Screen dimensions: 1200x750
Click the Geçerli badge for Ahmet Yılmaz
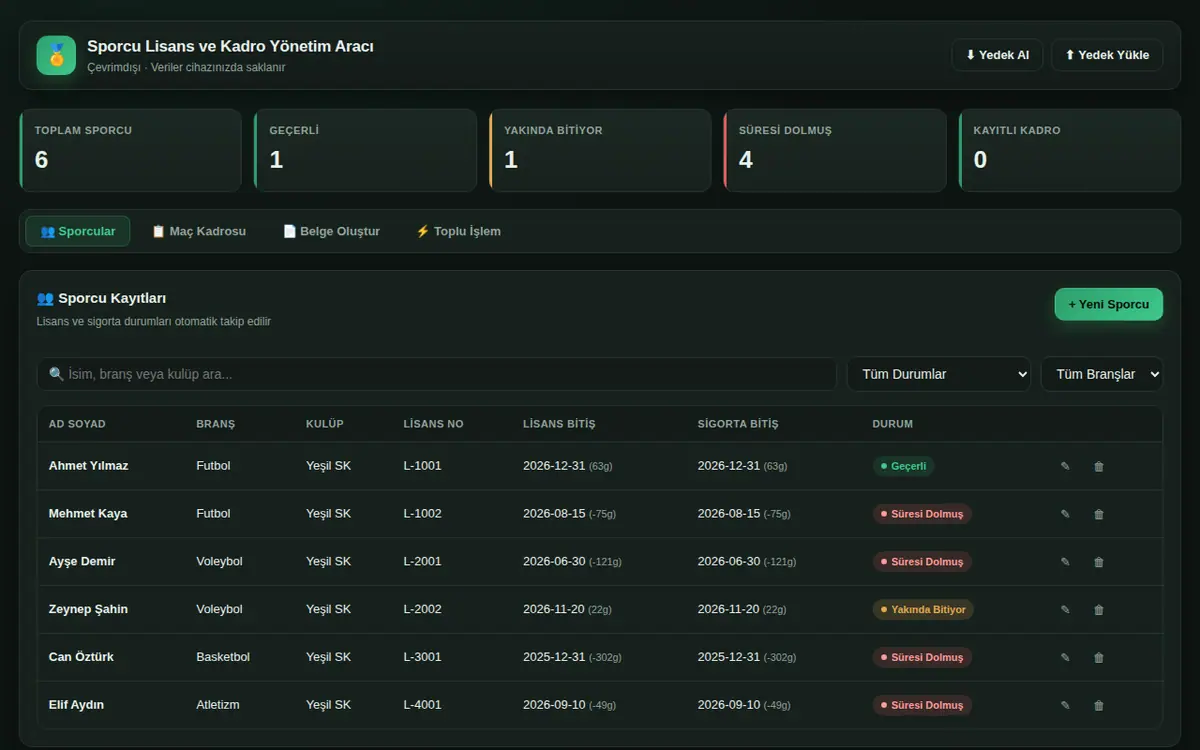coord(903,466)
